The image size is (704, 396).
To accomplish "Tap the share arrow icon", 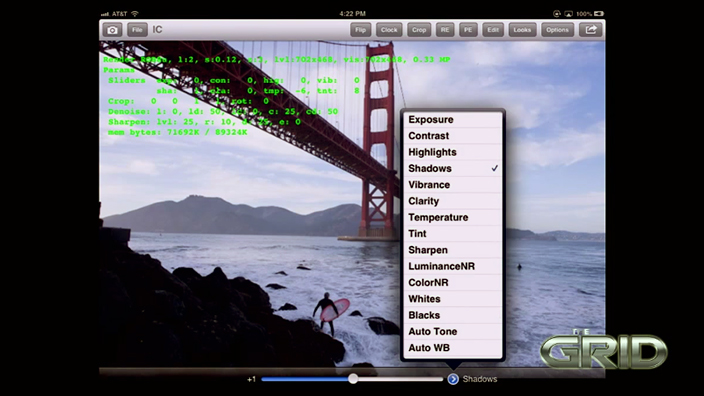I will [x=590, y=30].
